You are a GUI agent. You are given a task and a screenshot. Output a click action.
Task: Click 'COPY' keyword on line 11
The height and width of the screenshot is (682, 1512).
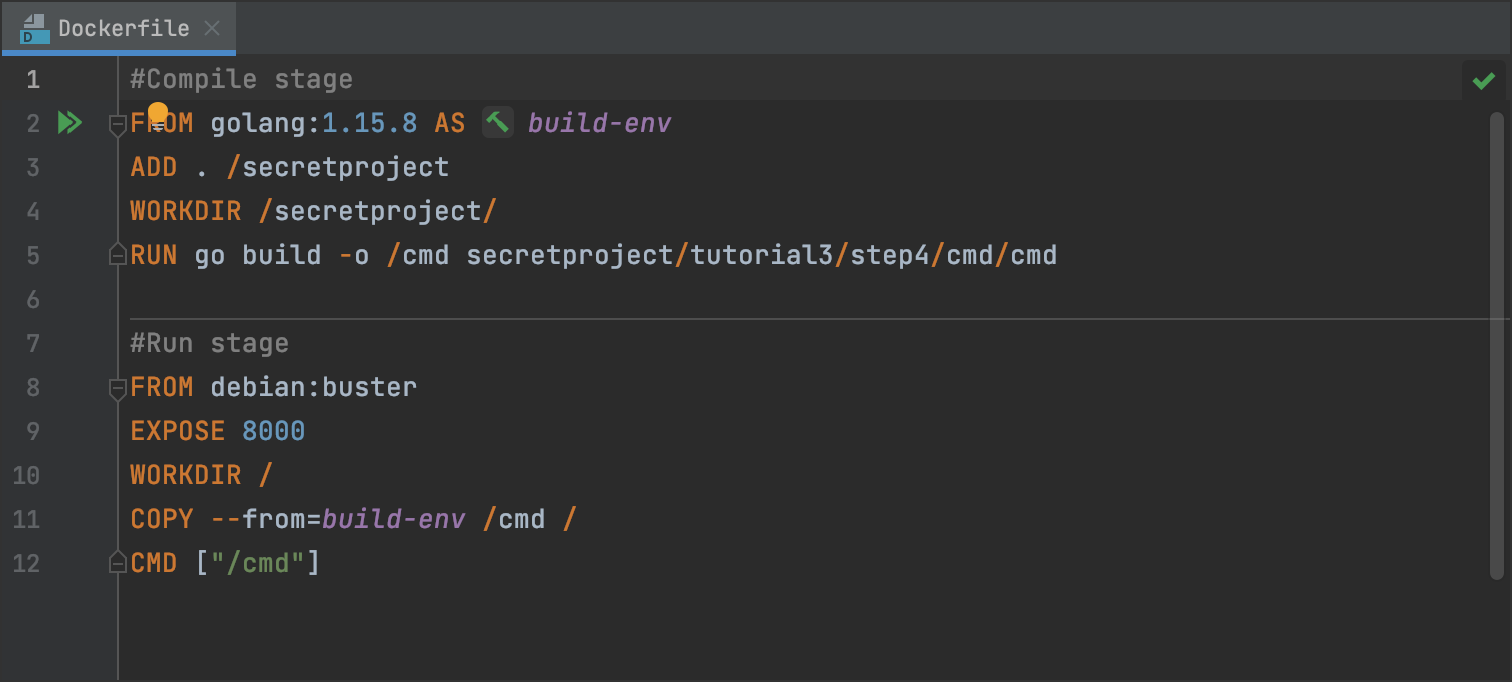pyautogui.click(x=162, y=519)
